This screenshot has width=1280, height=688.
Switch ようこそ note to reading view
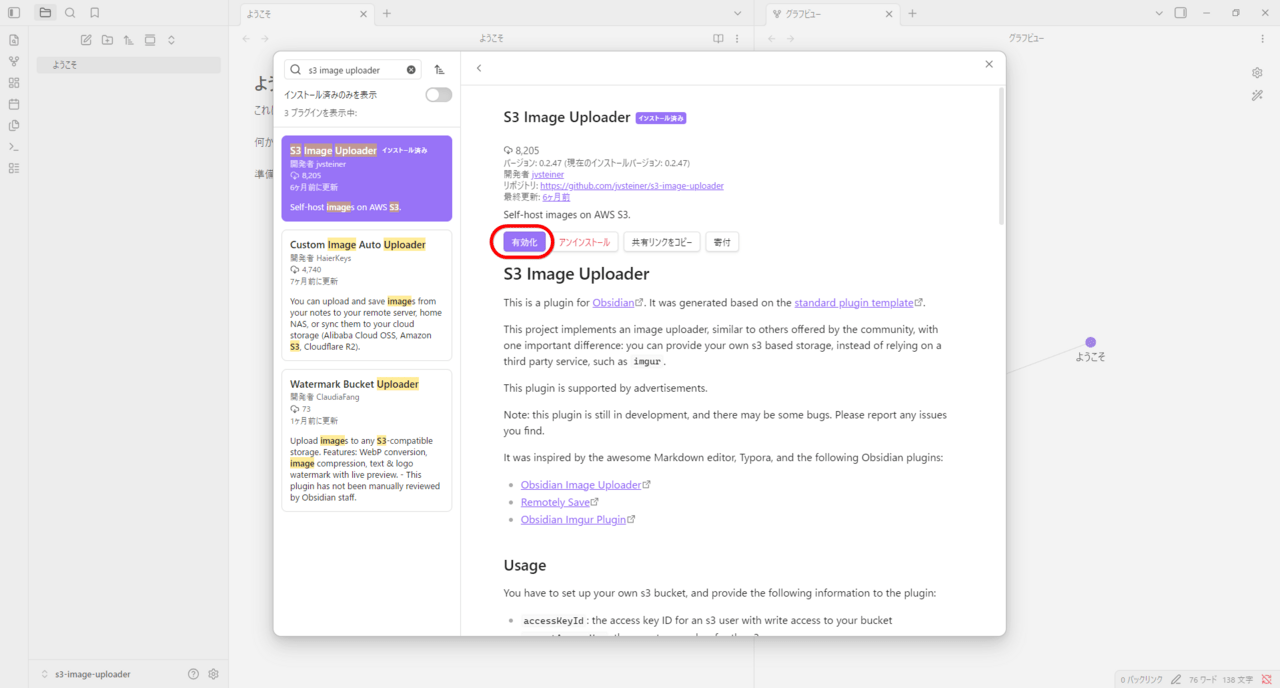pos(718,39)
